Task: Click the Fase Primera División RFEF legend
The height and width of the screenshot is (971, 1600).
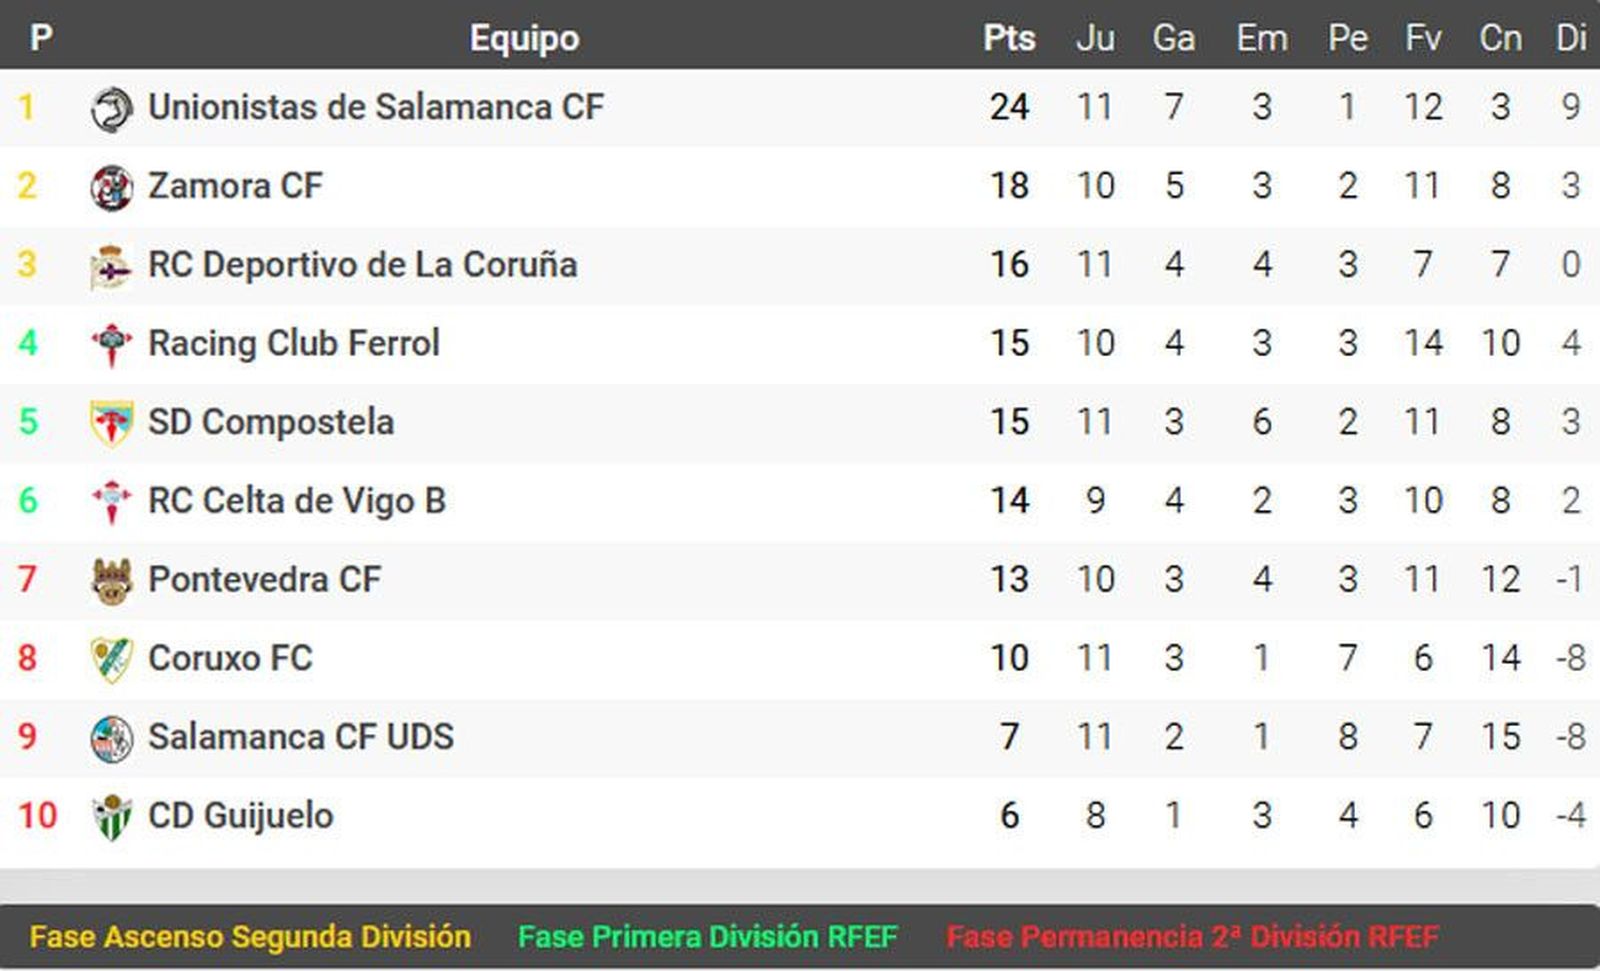Action: (x=707, y=937)
